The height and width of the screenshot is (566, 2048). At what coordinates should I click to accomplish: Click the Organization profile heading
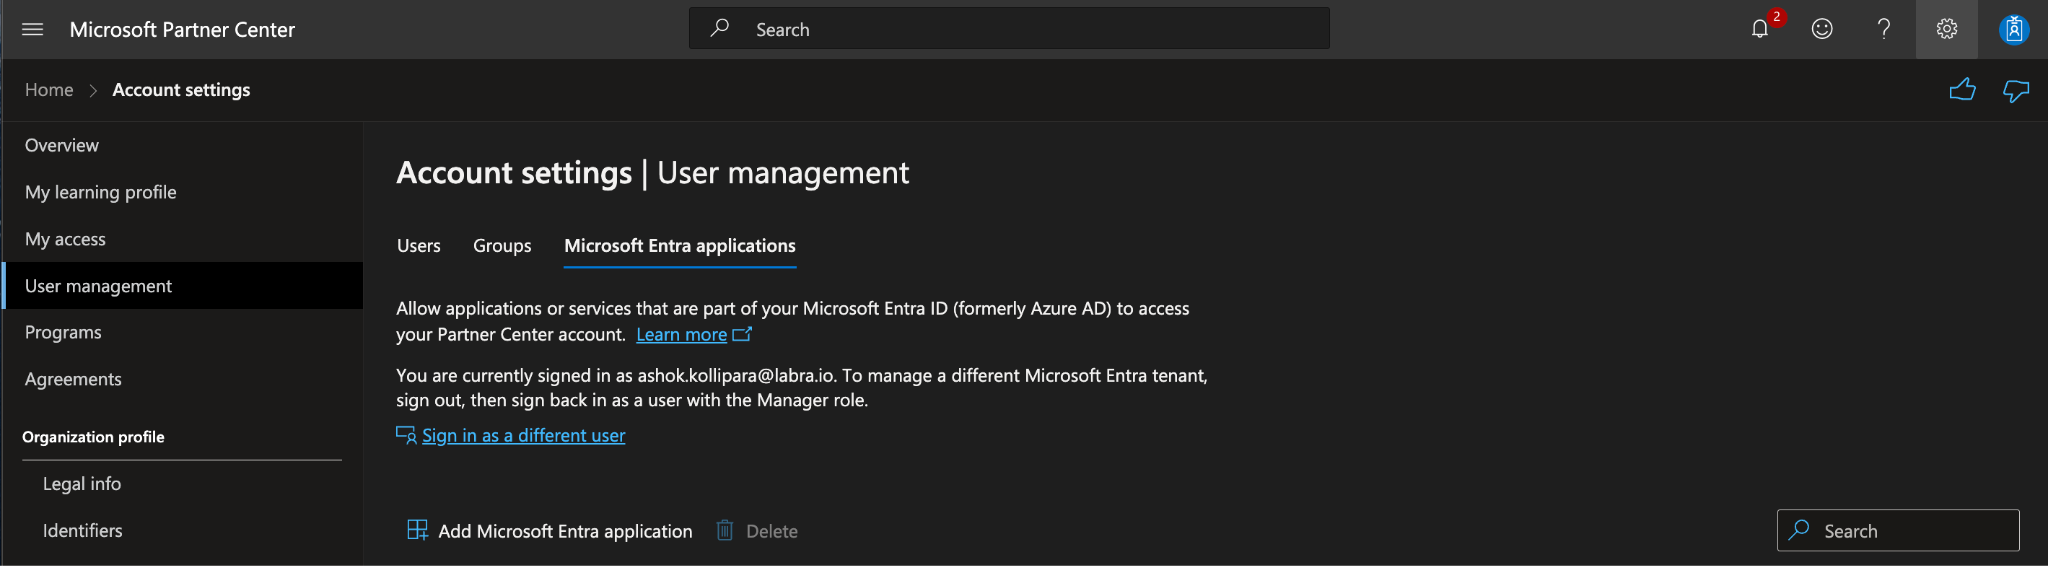point(93,437)
